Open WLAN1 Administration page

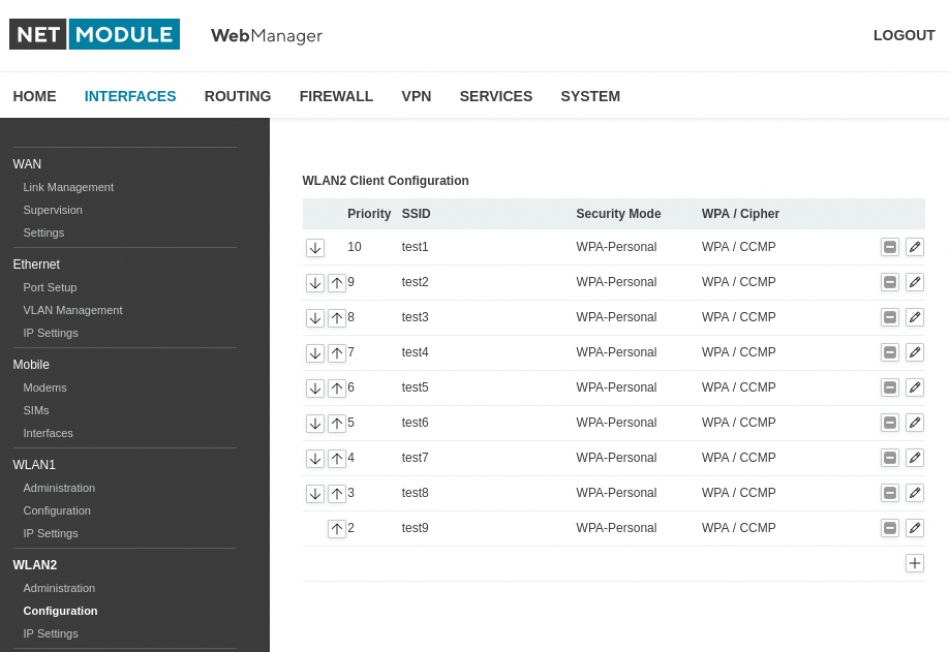[59, 488]
